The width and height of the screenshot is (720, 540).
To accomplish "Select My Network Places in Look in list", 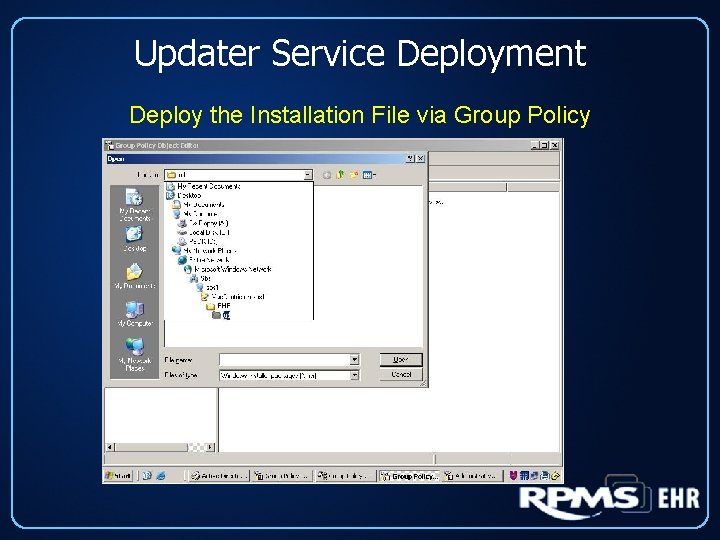I will [204, 251].
